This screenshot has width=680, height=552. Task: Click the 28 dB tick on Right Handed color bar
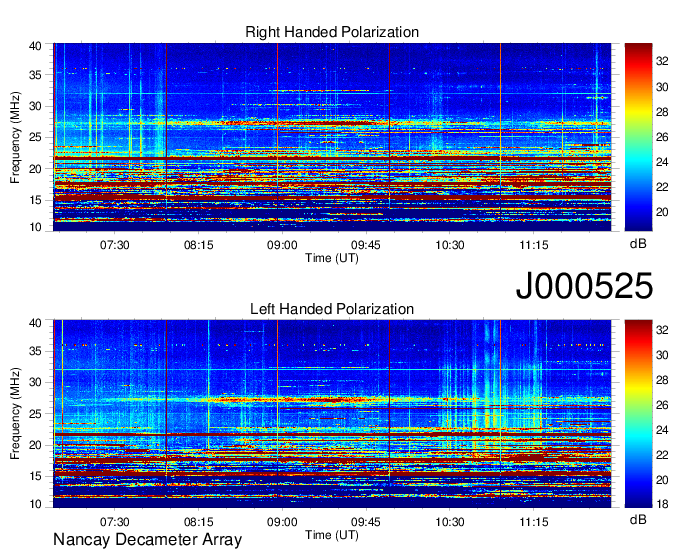coord(662,112)
